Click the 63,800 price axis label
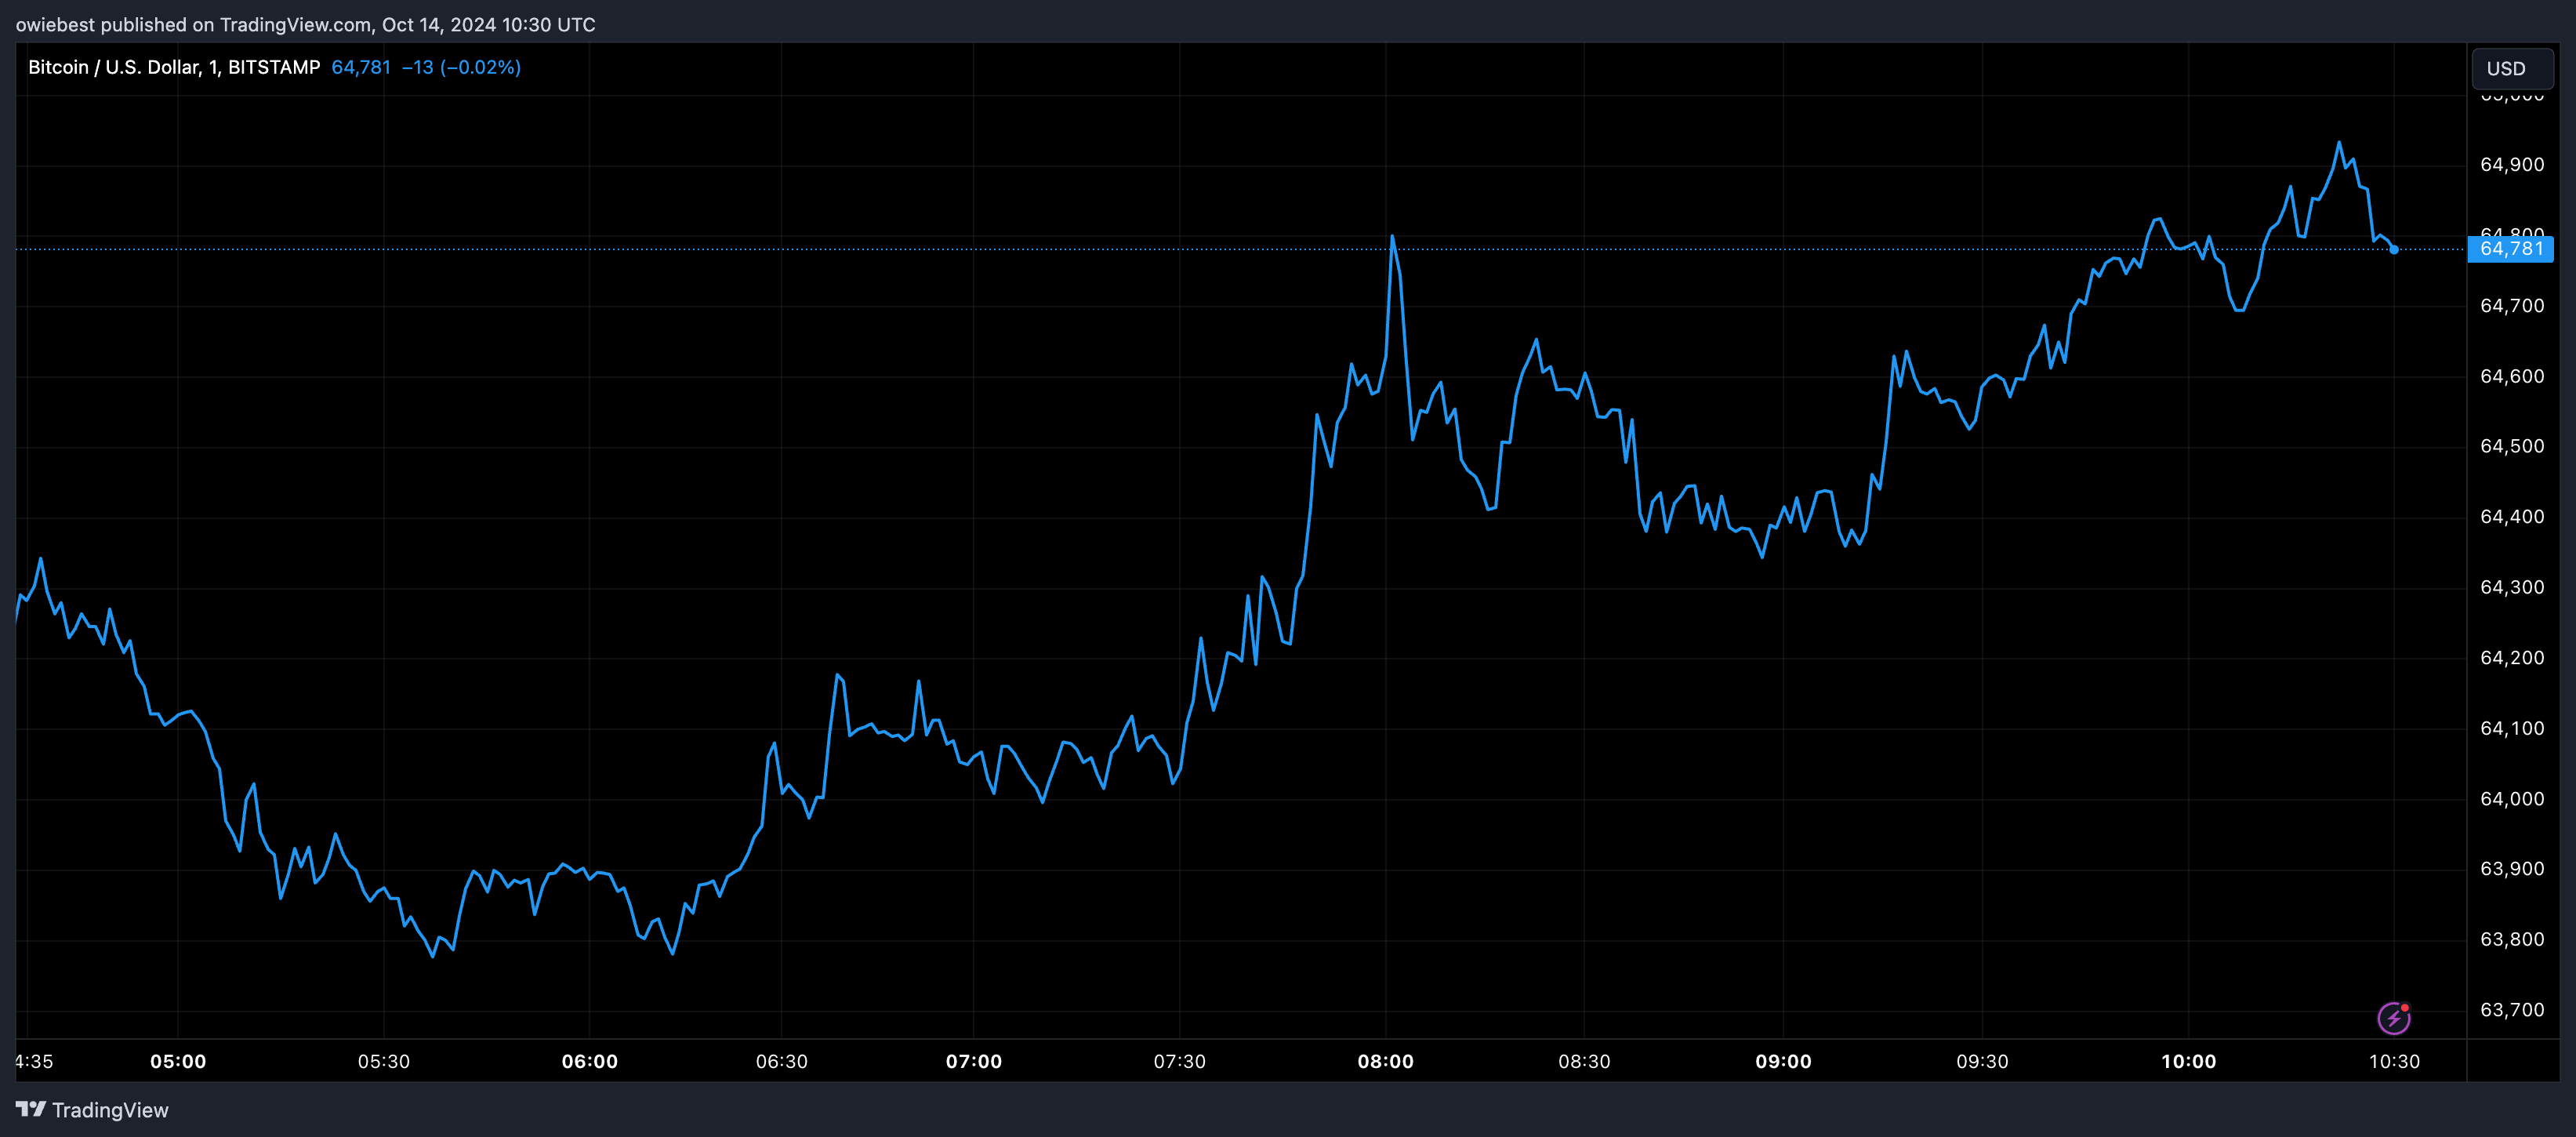The image size is (2576, 1137). point(2512,939)
